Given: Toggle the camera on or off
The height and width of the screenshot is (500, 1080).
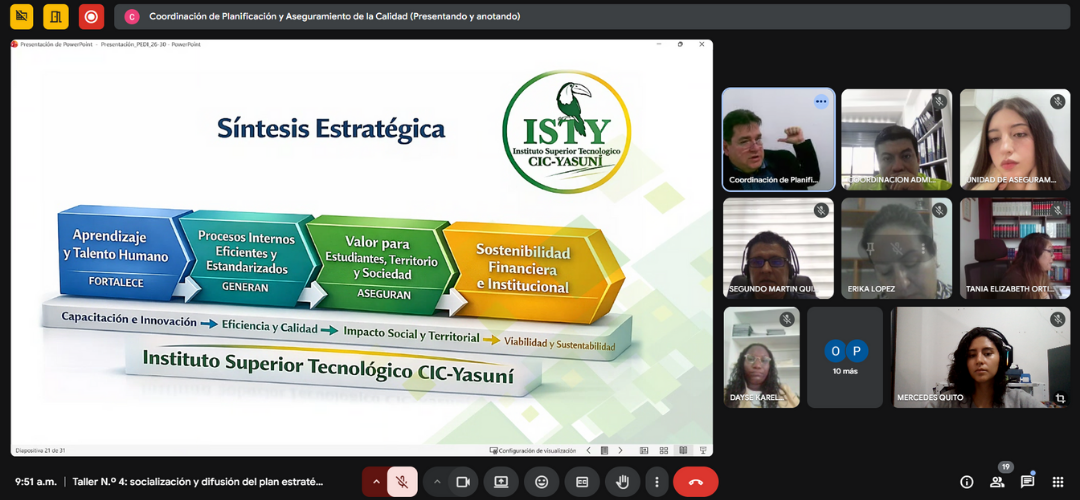Looking at the screenshot, I should (x=463, y=482).
